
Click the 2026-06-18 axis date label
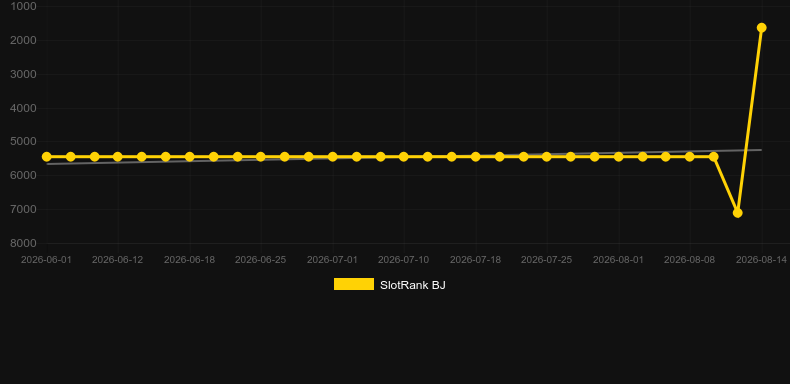[189, 260]
